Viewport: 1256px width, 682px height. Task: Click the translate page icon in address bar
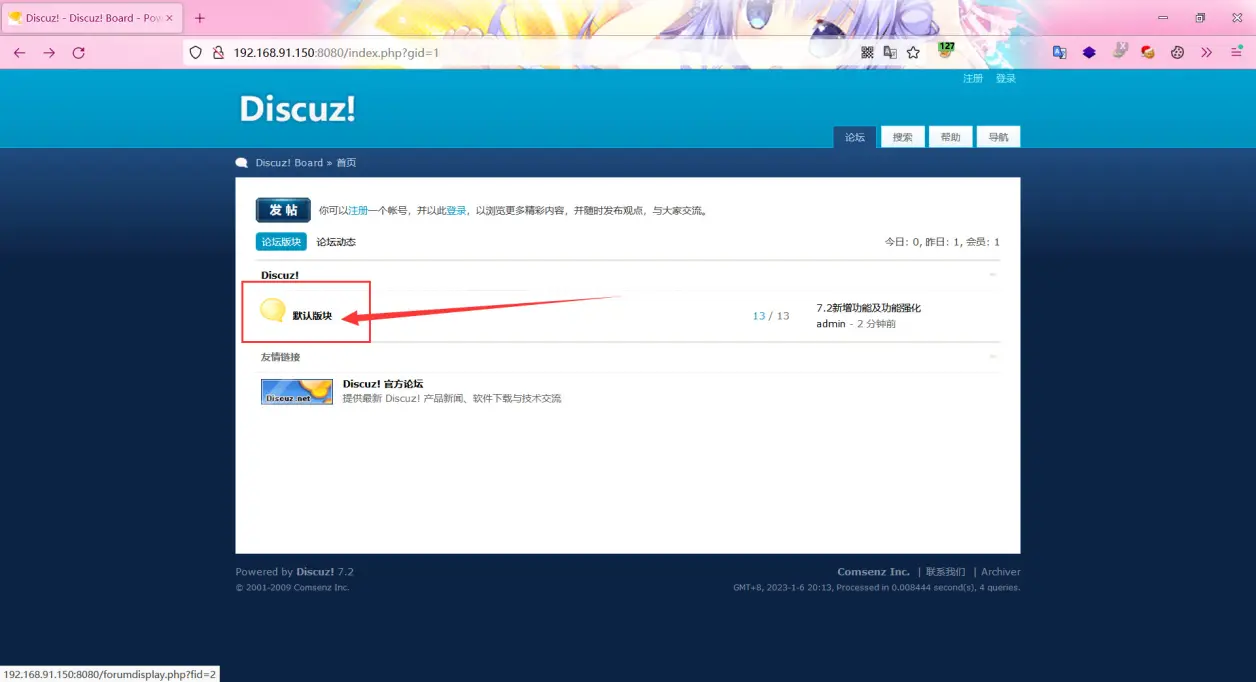click(x=890, y=53)
